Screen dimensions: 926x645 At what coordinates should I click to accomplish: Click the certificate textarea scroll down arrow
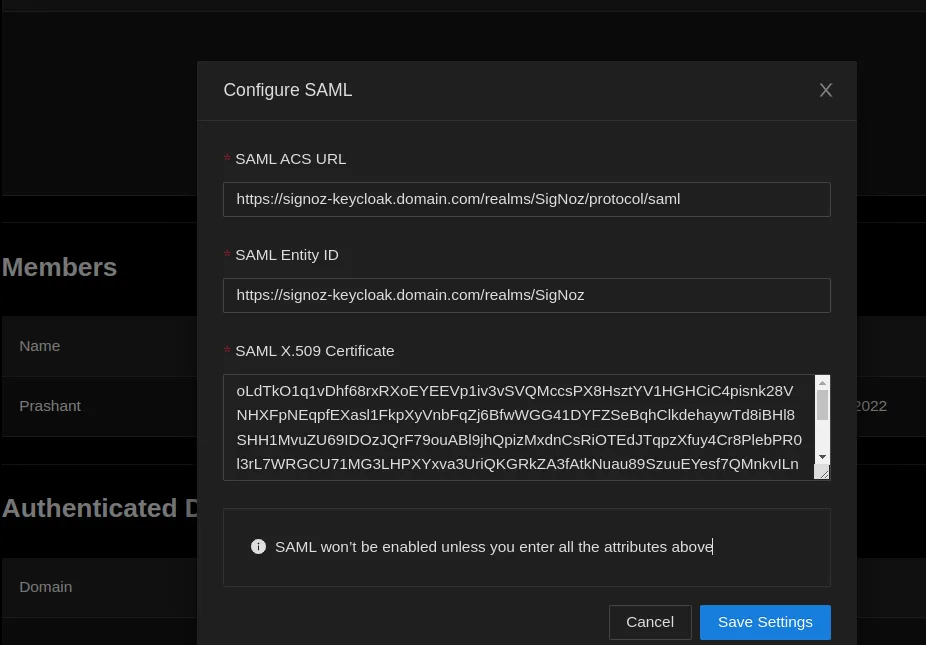point(822,457)
